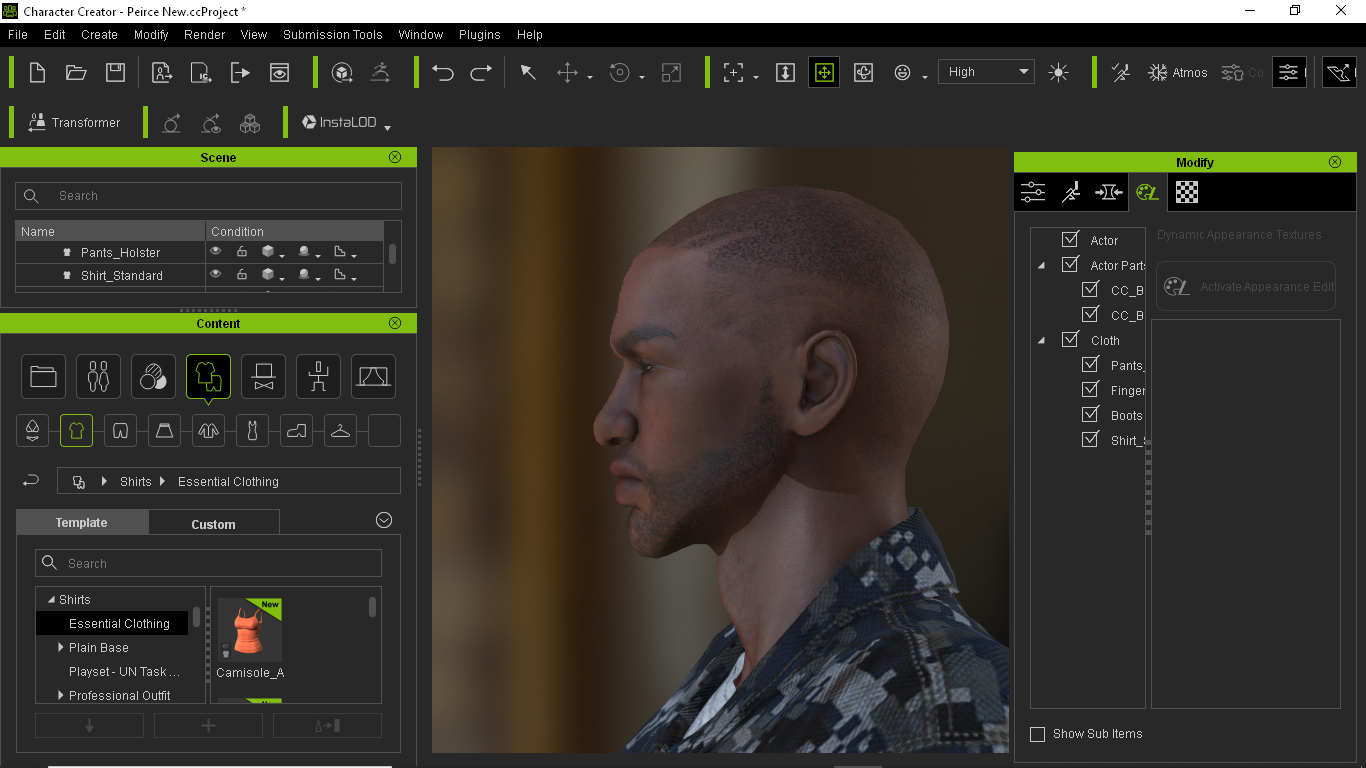Pick the shoes subcategory icon

coord(296,431)
